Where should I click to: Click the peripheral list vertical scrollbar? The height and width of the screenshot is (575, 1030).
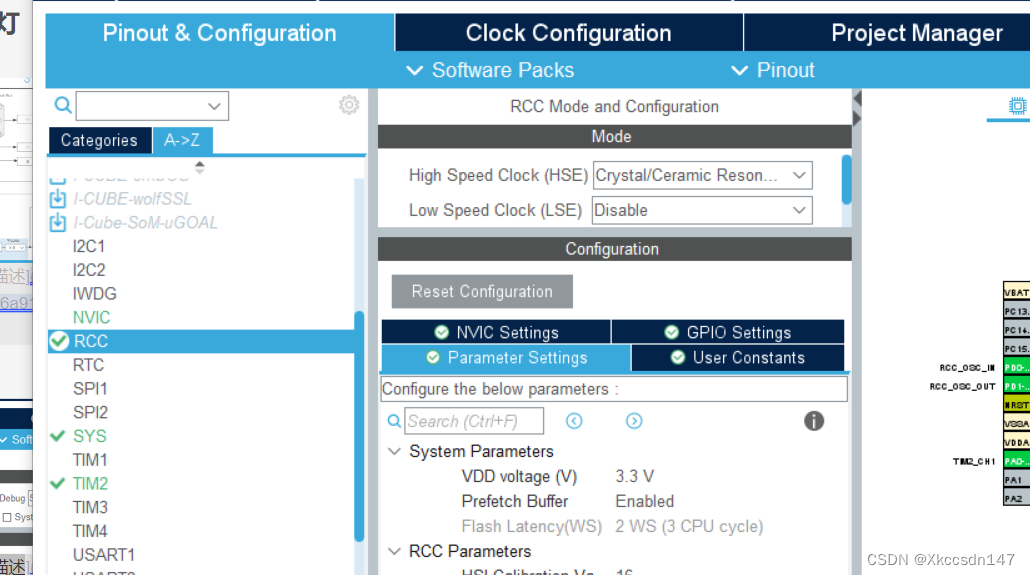(x=359, y=426)
